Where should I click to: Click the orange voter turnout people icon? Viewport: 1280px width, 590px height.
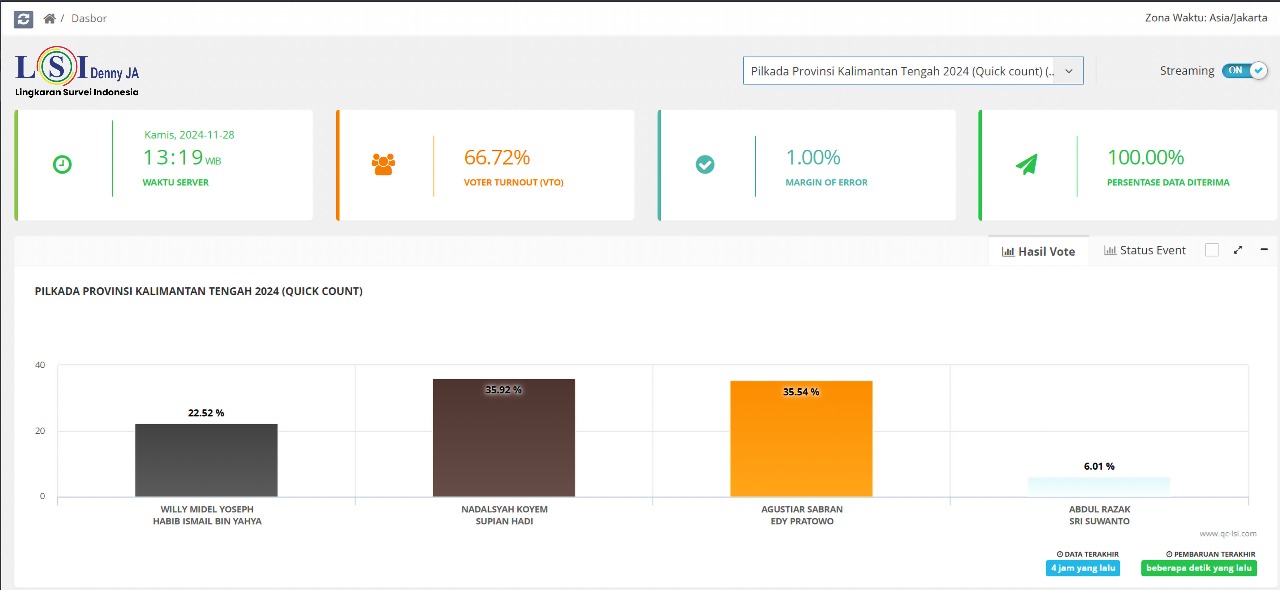click(x=383, y=164)
